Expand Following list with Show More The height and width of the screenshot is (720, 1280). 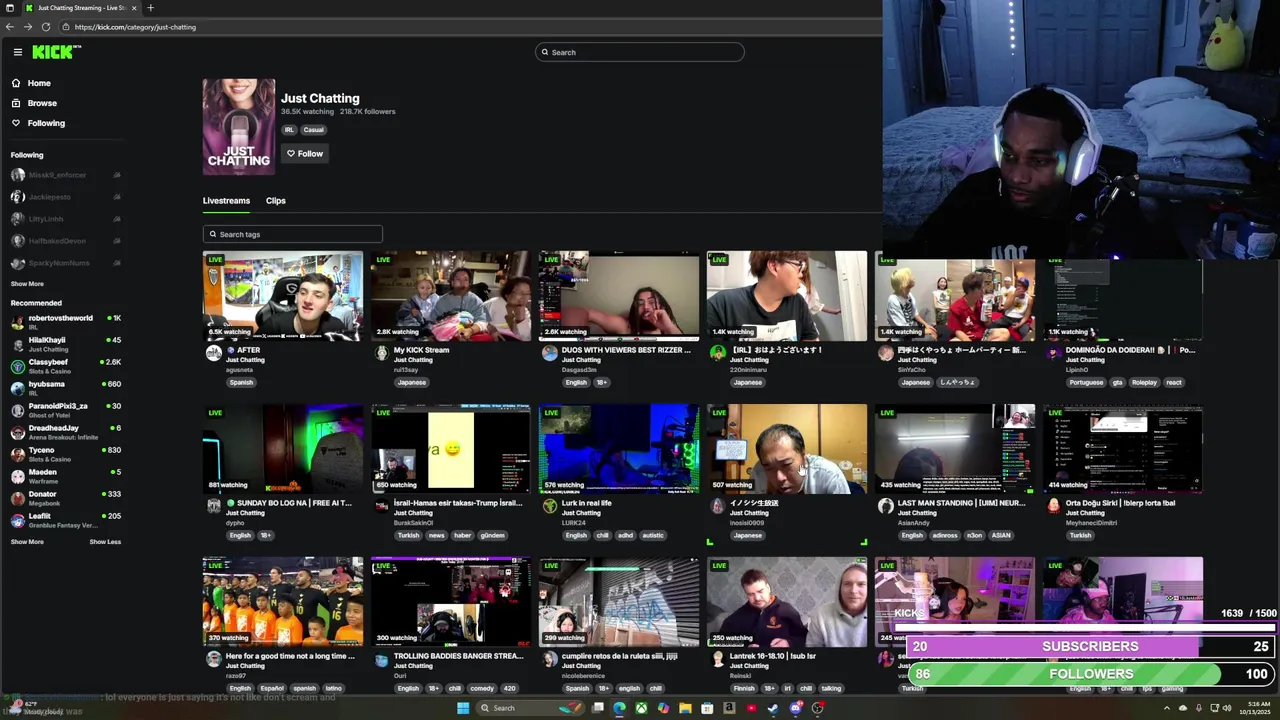click(27, 284)
